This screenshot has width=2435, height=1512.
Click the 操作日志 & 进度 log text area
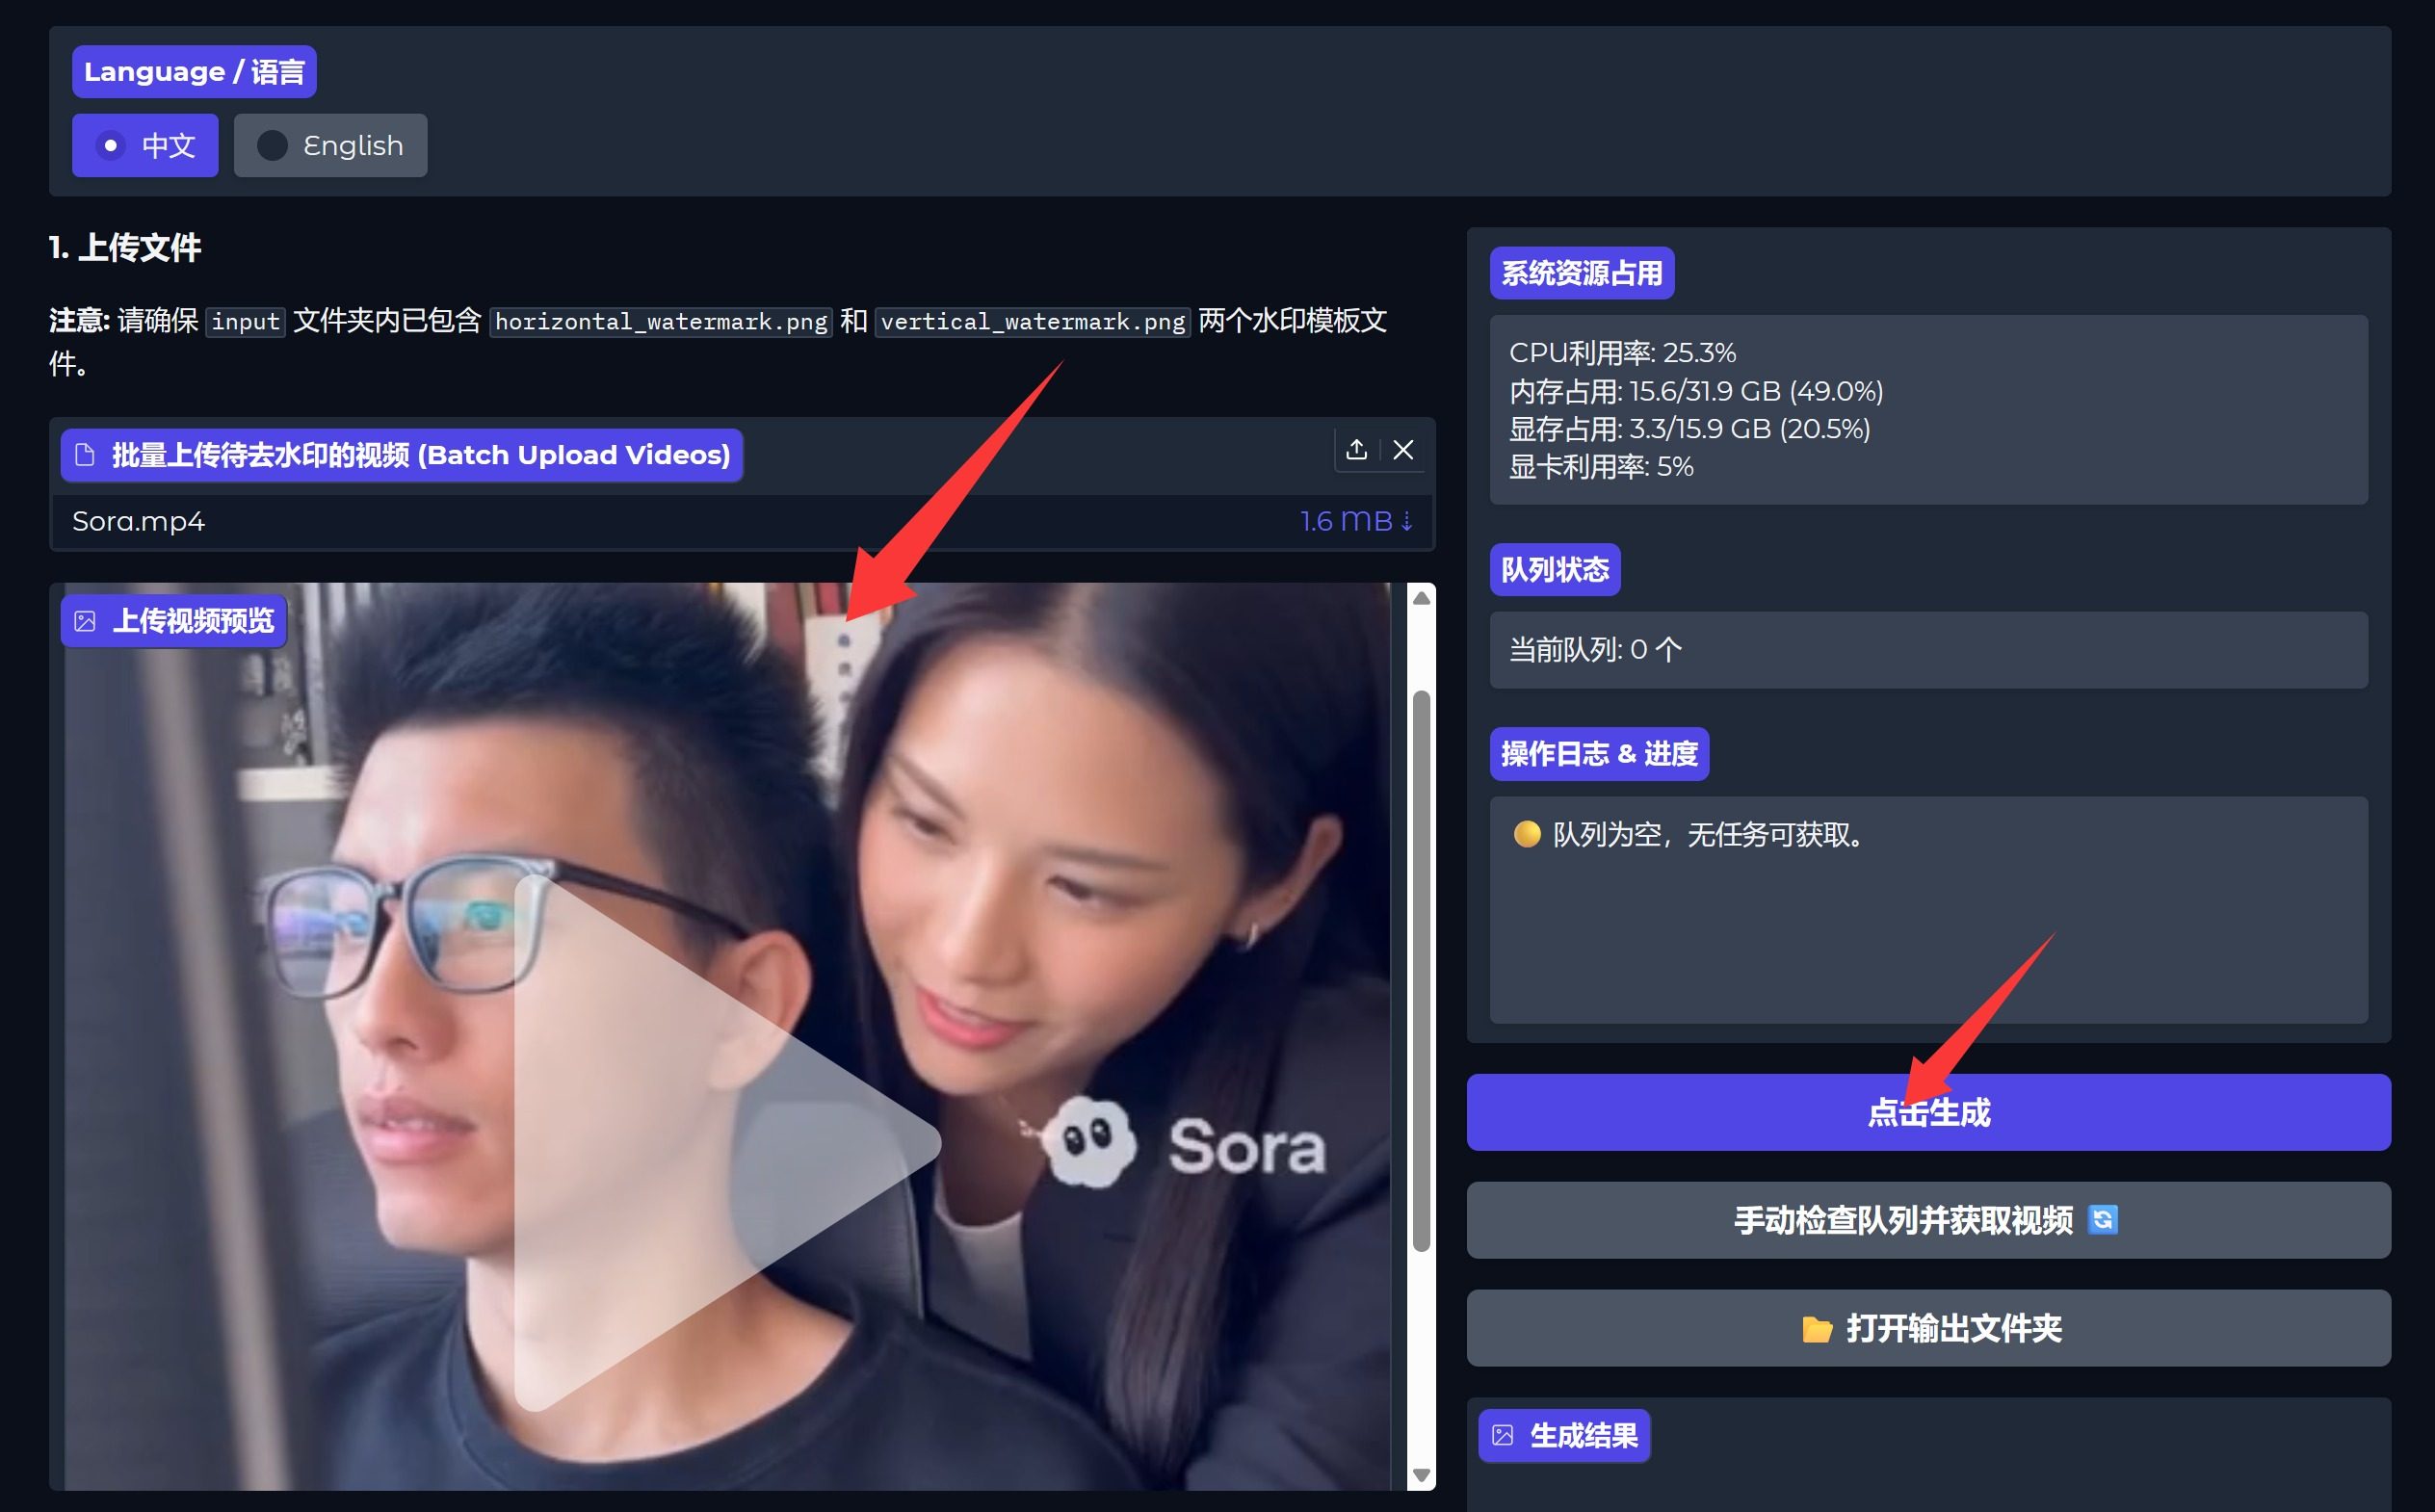pyautogui.click(x=1927, y=910)
